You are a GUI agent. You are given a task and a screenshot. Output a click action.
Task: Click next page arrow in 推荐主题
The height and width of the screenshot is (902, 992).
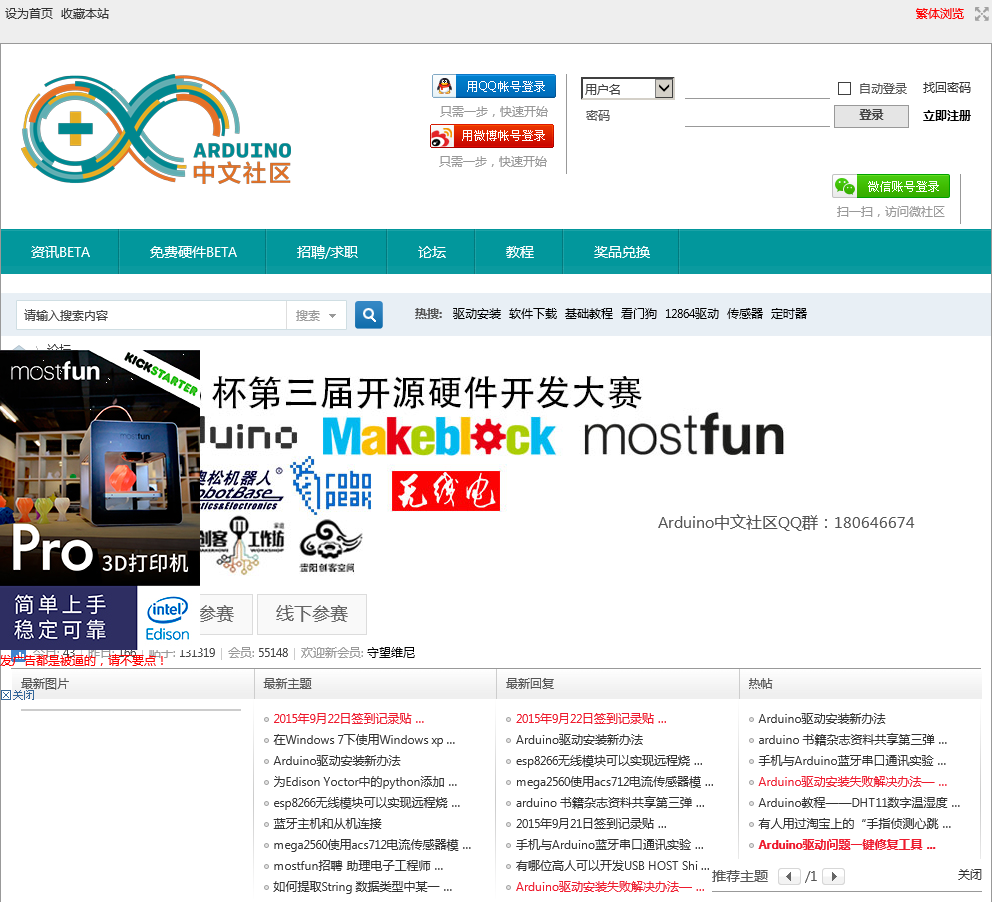click(x=834, y=876)
